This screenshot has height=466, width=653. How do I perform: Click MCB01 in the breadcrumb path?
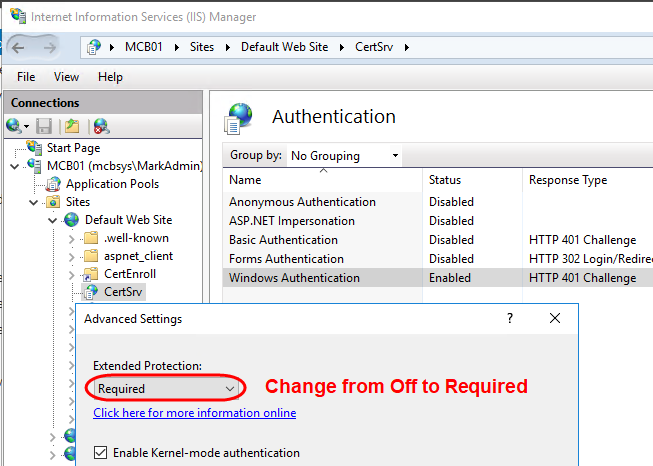[x=144, y=47]
